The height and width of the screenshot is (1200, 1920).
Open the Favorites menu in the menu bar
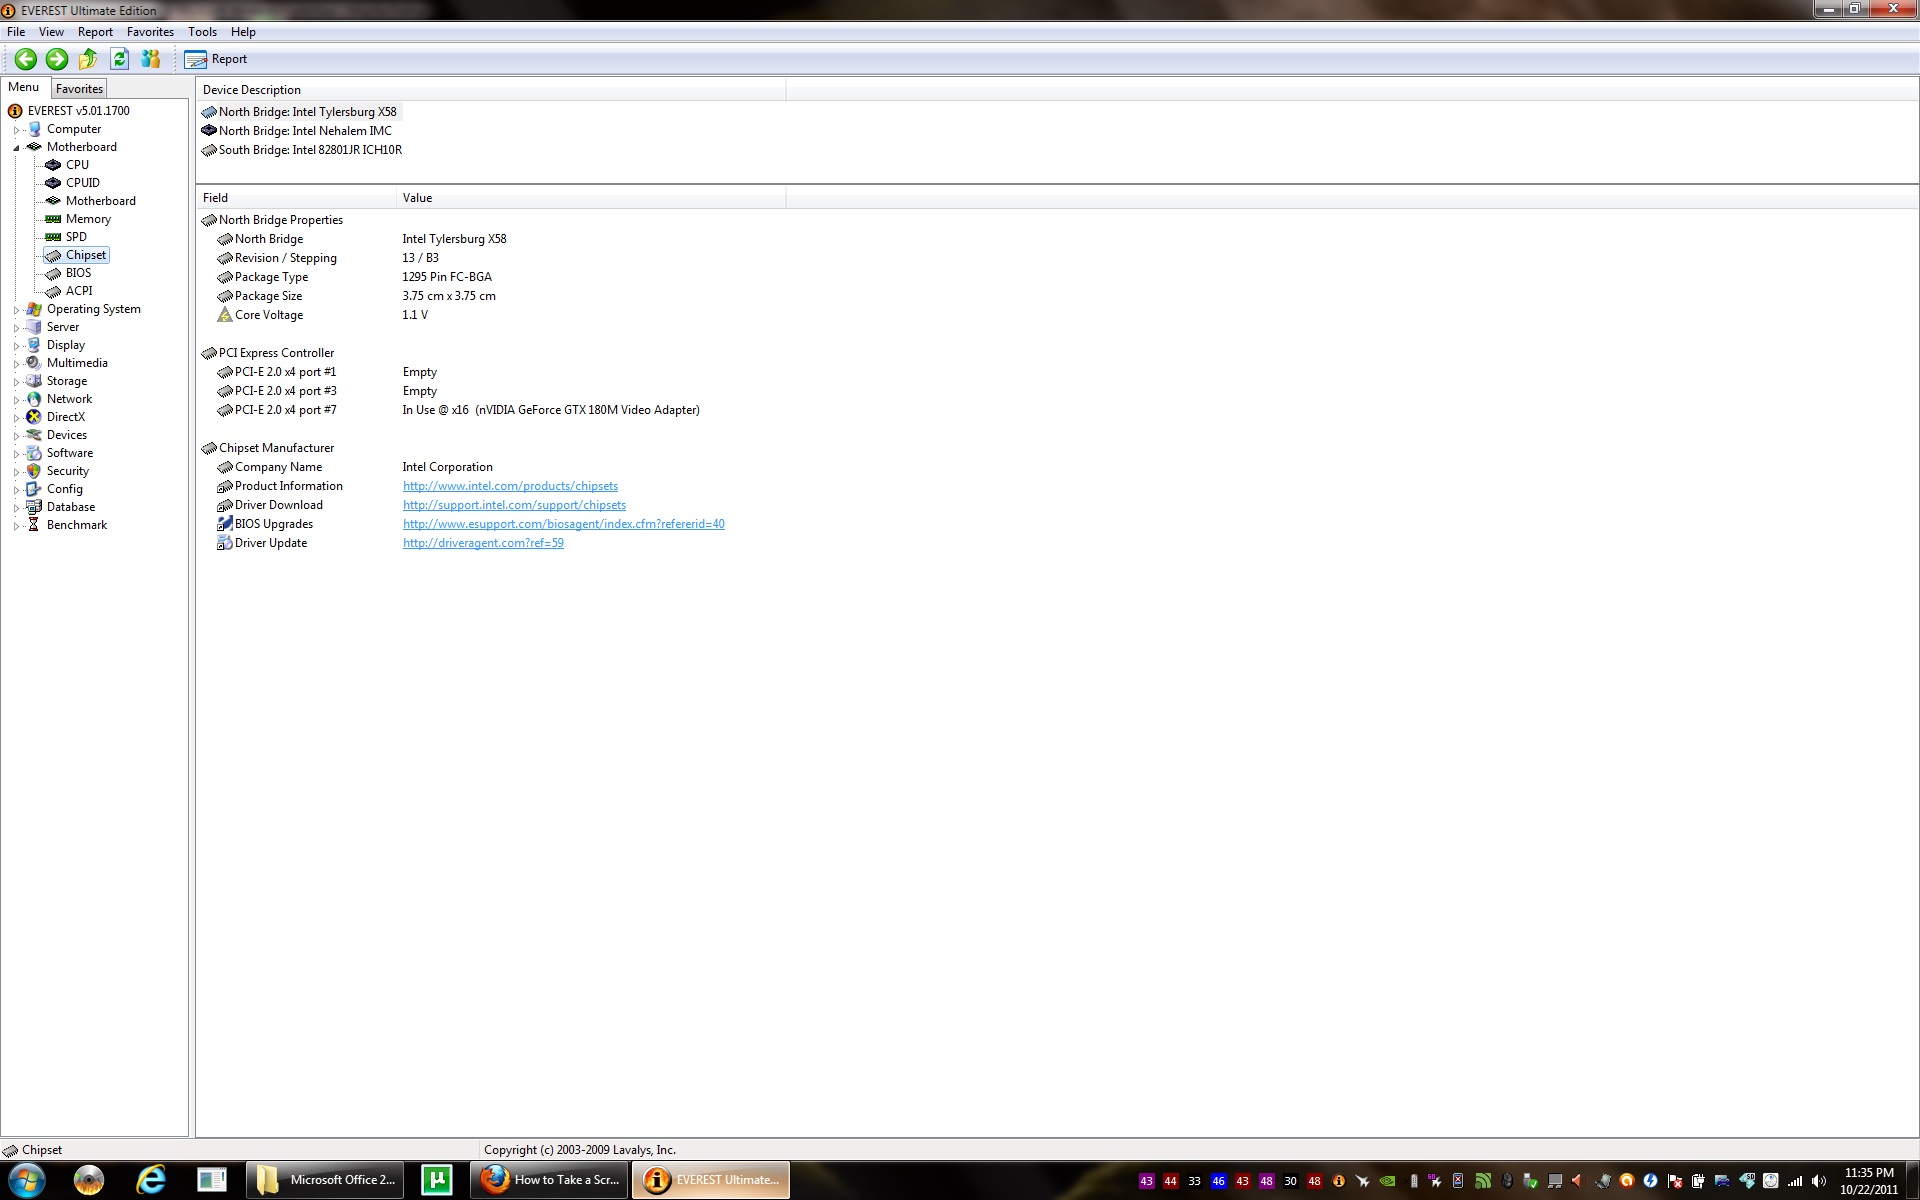click(150, 32)
